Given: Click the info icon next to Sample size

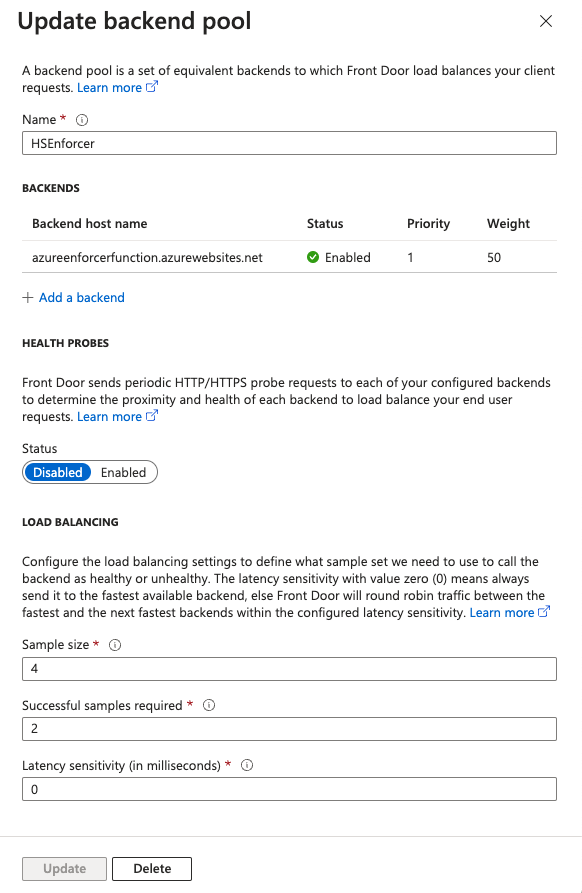Looking at the screenshot, I should click(115, 645).
